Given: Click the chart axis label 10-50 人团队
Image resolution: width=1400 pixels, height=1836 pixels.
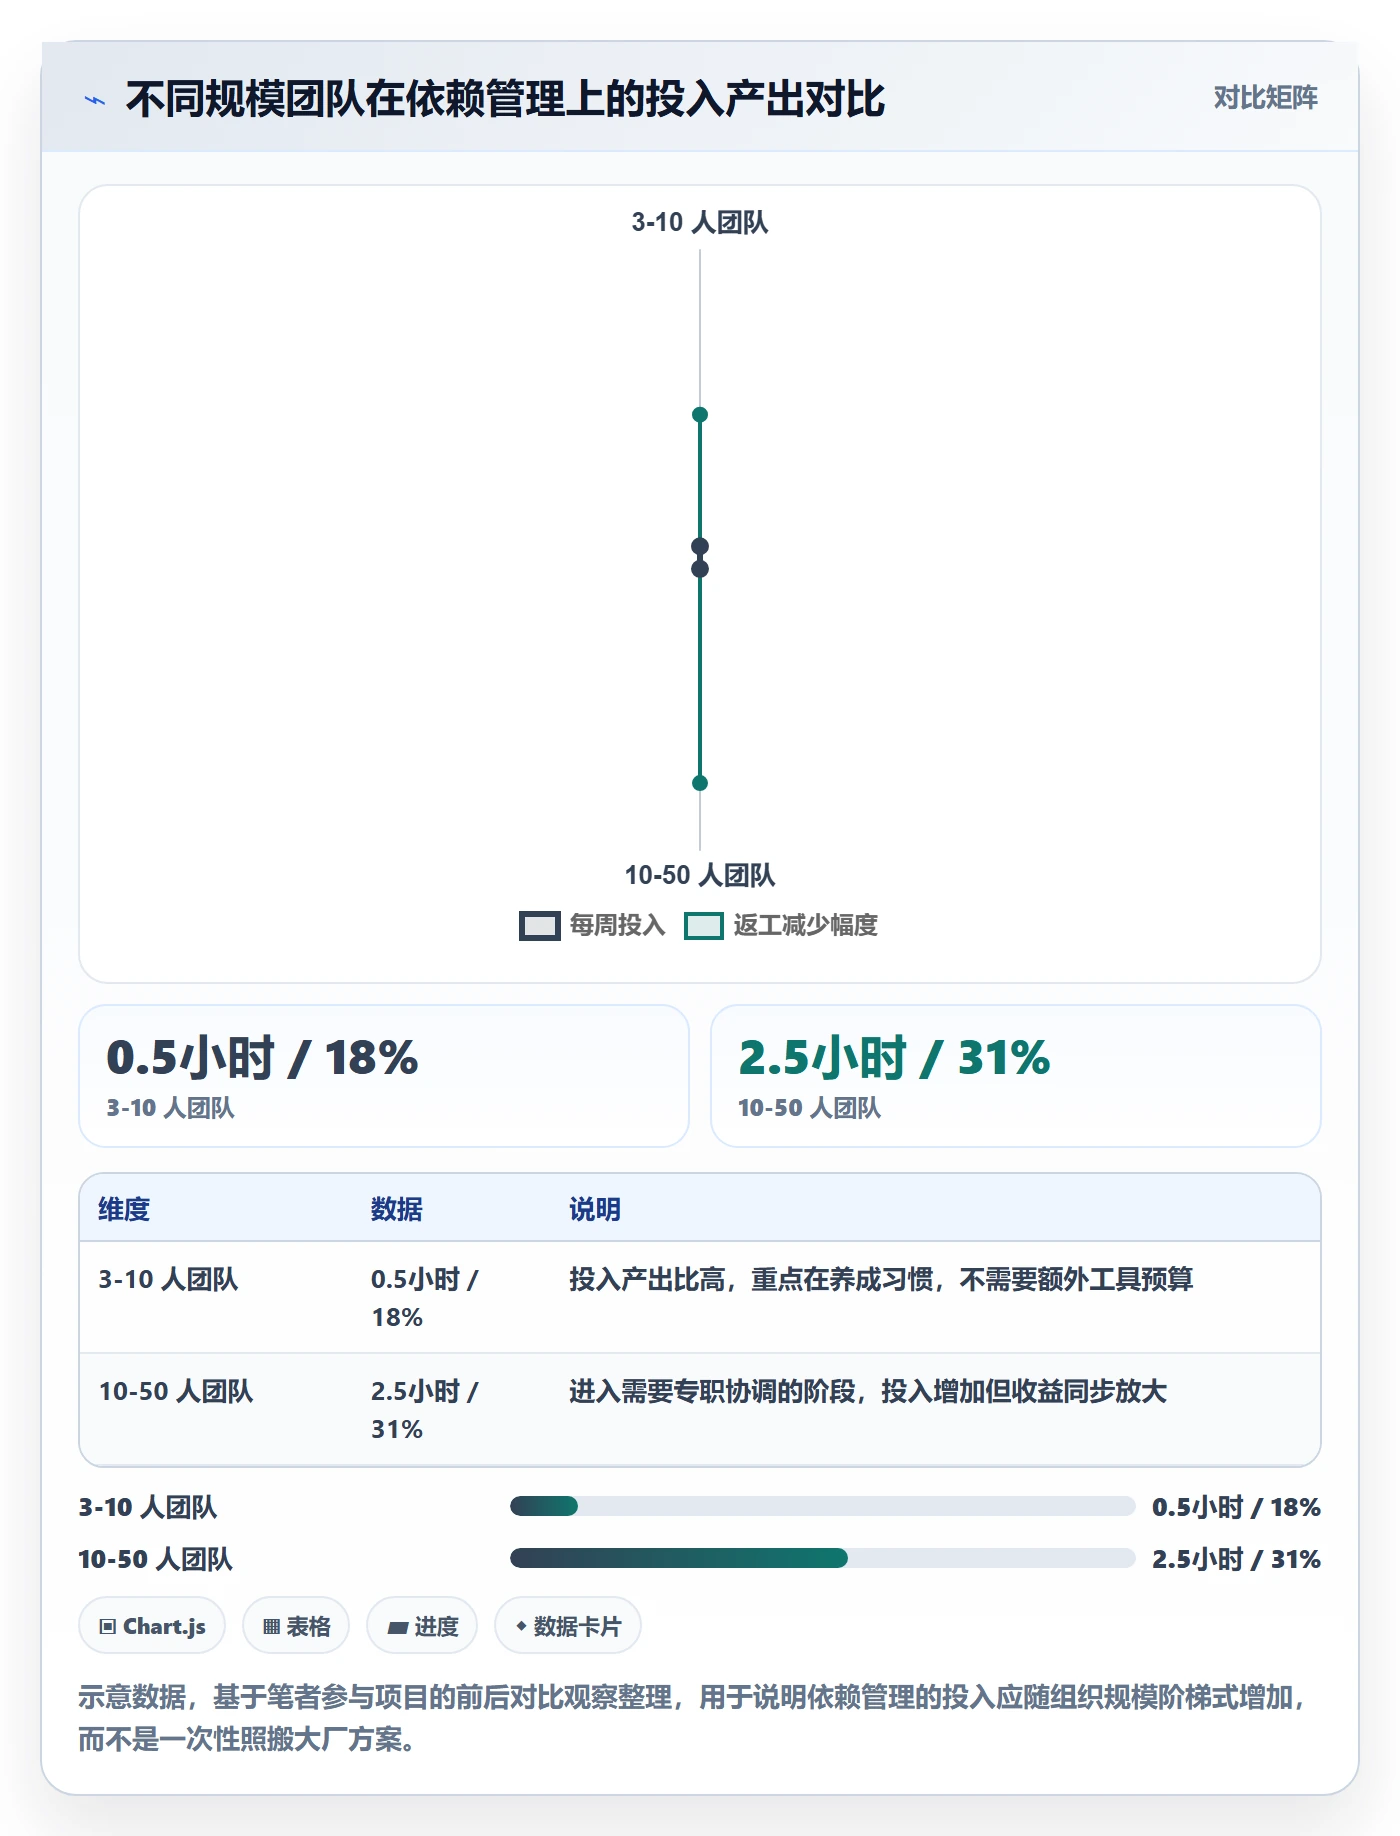Looking at the screenshot, I should click(x=700, y=875).
